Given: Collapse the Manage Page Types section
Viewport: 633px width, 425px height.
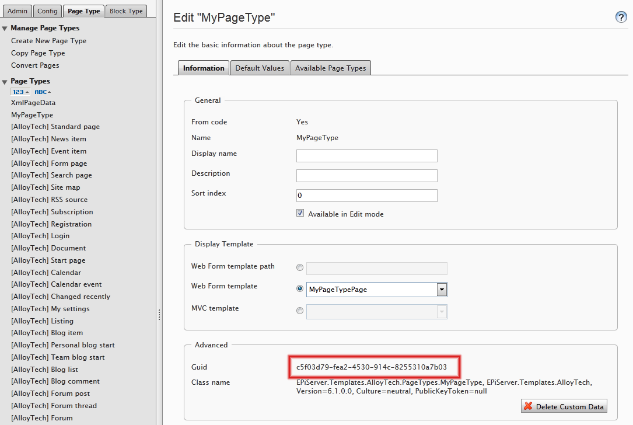Looking at the screenshot, I should click(x=4, y=28).
